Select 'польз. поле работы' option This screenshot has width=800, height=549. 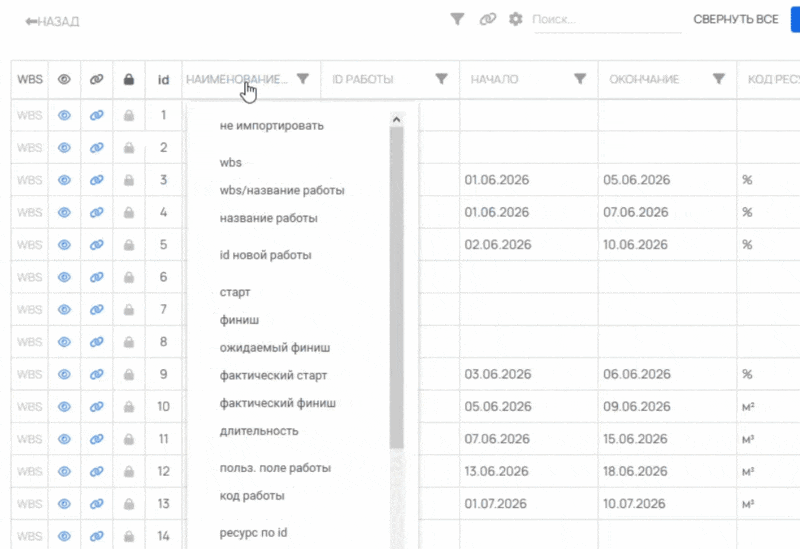pos(275,468)
